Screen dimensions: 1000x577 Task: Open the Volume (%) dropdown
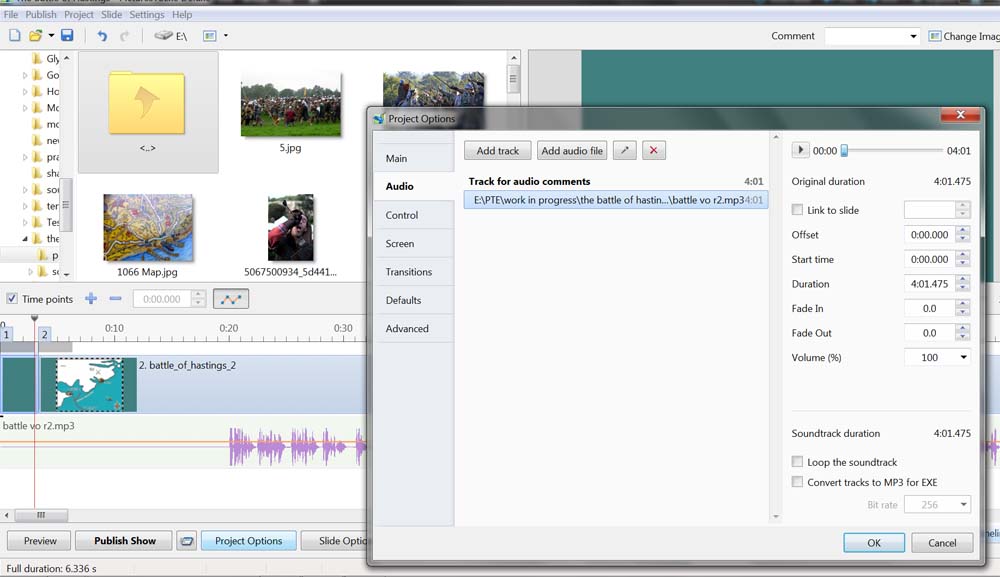point(963,357)
